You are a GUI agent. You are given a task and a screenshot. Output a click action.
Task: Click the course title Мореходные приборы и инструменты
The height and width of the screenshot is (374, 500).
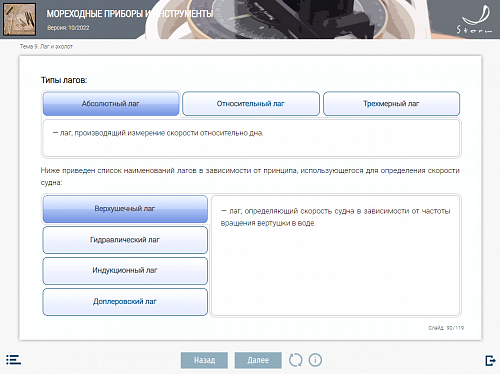point(130,14)
